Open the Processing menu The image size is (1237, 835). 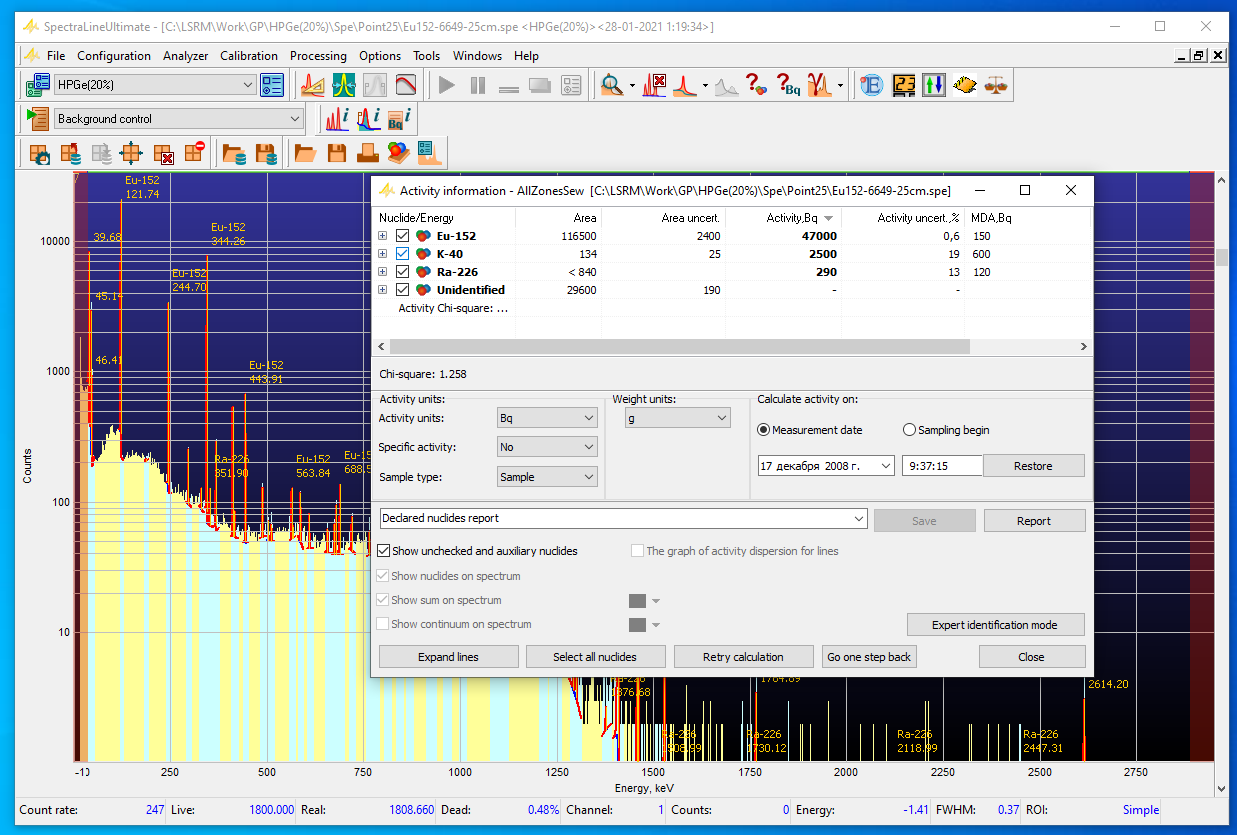[318, 56]
